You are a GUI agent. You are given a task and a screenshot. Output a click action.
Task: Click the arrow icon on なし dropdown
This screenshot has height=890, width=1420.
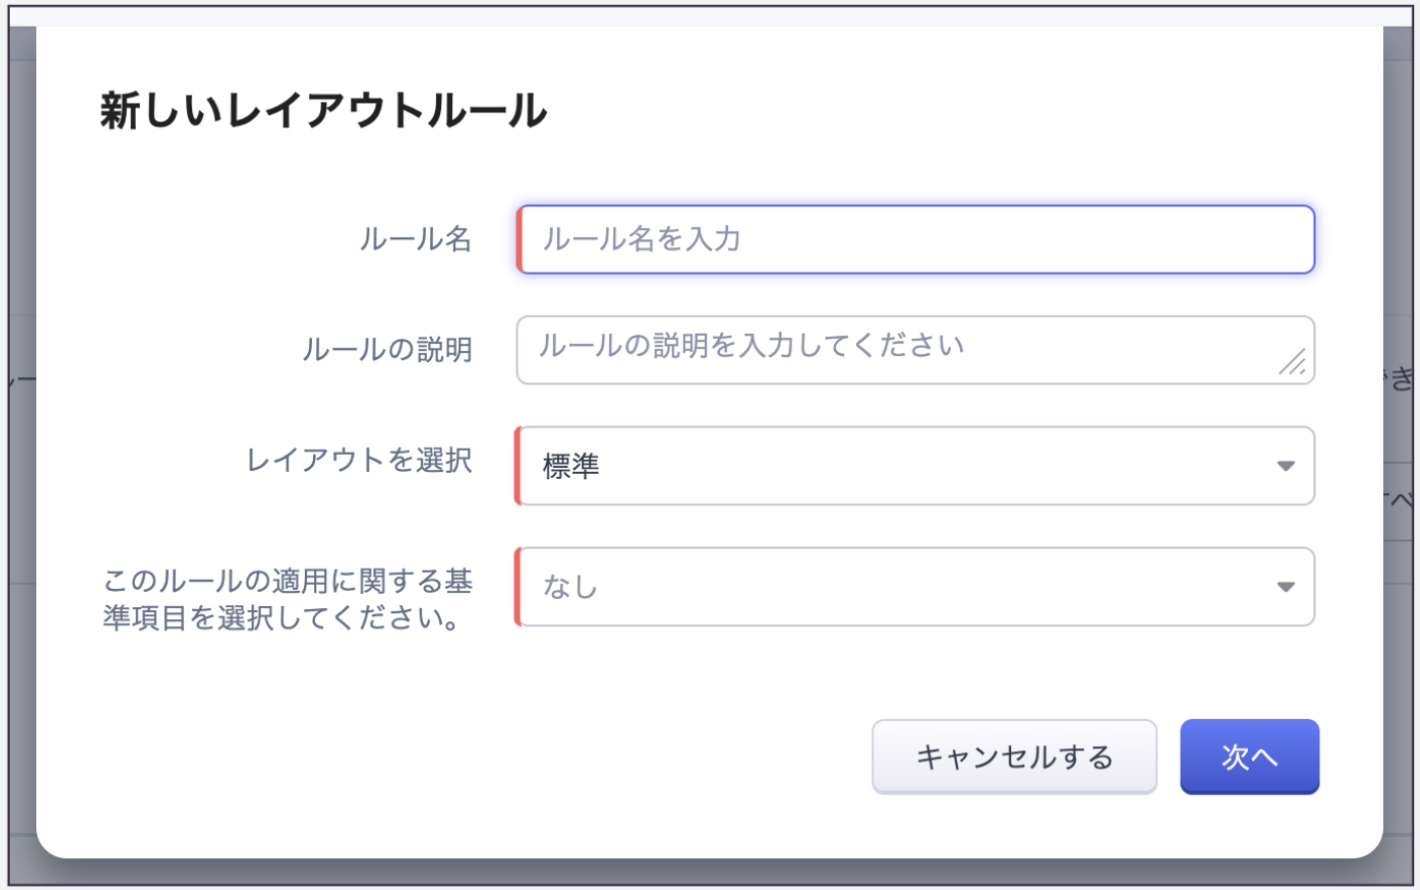point(1286,587)
